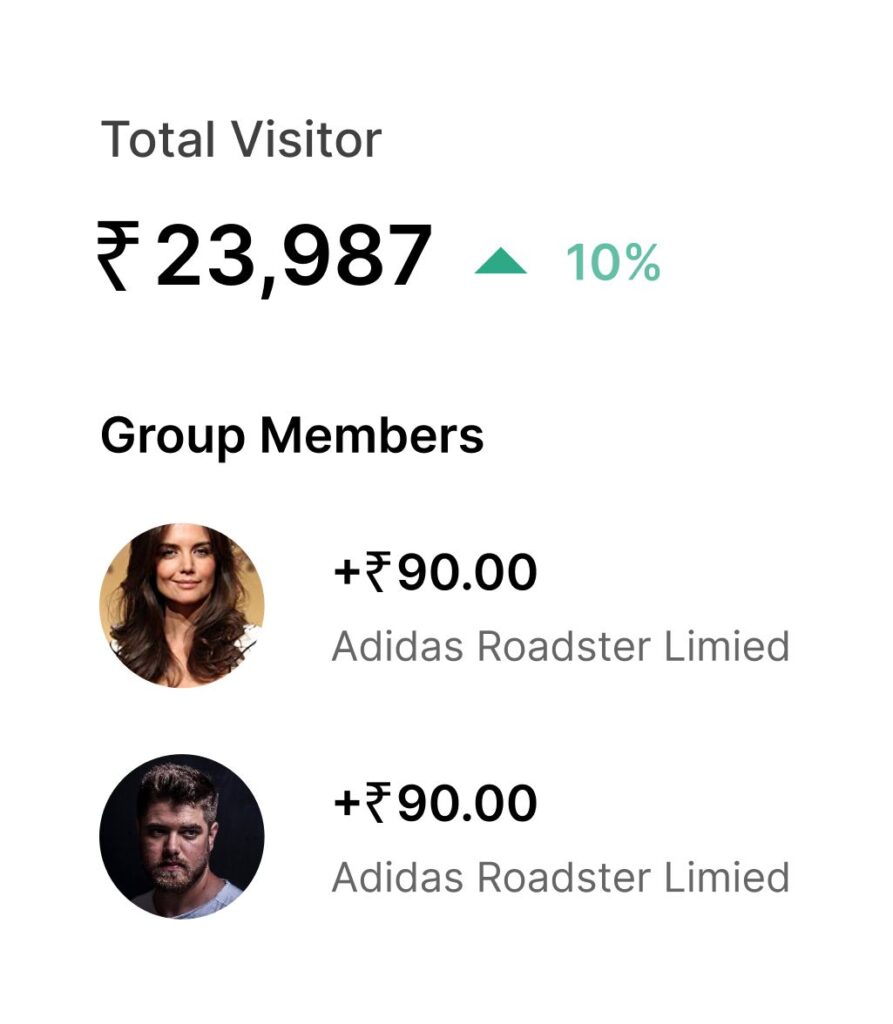Open Adidas Roadster Limied under the woman's amount
This screenshot has height=1024, width=893.
[x=560, y=647]
